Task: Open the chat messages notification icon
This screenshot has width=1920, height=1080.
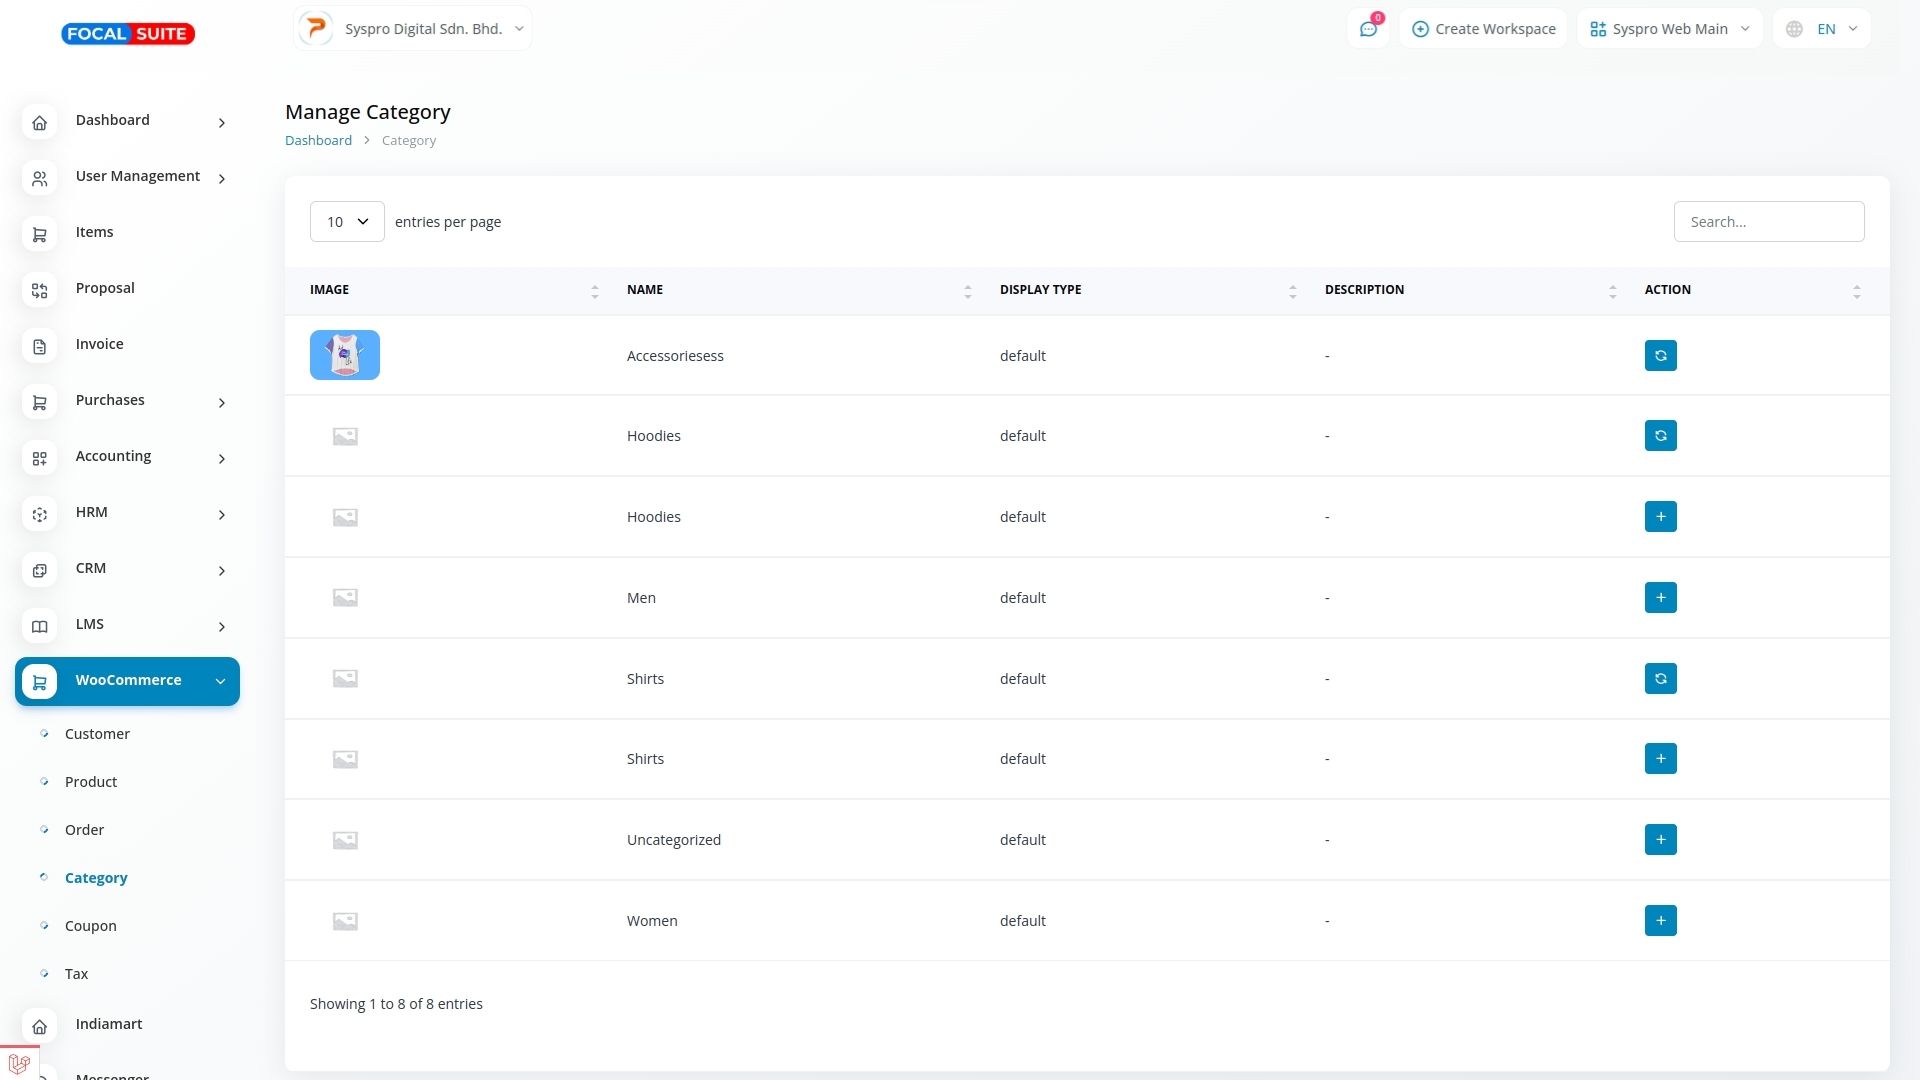Action: [1368, 29]
